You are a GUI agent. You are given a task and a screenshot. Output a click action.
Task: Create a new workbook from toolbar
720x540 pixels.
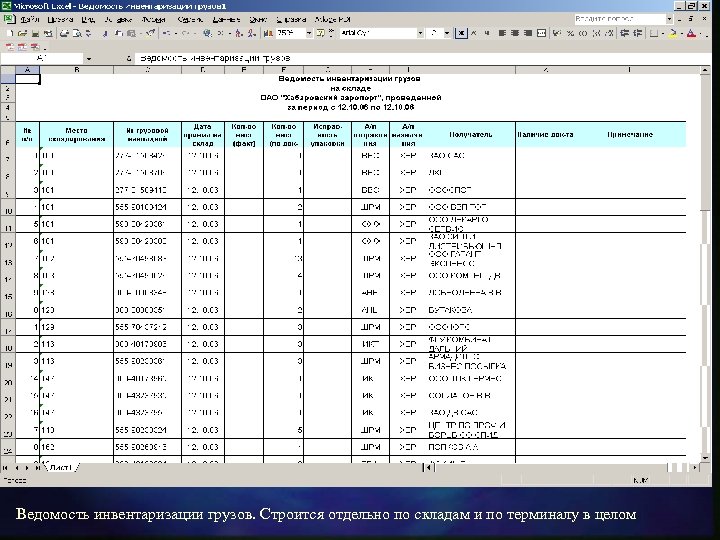(x=10, y=33)
